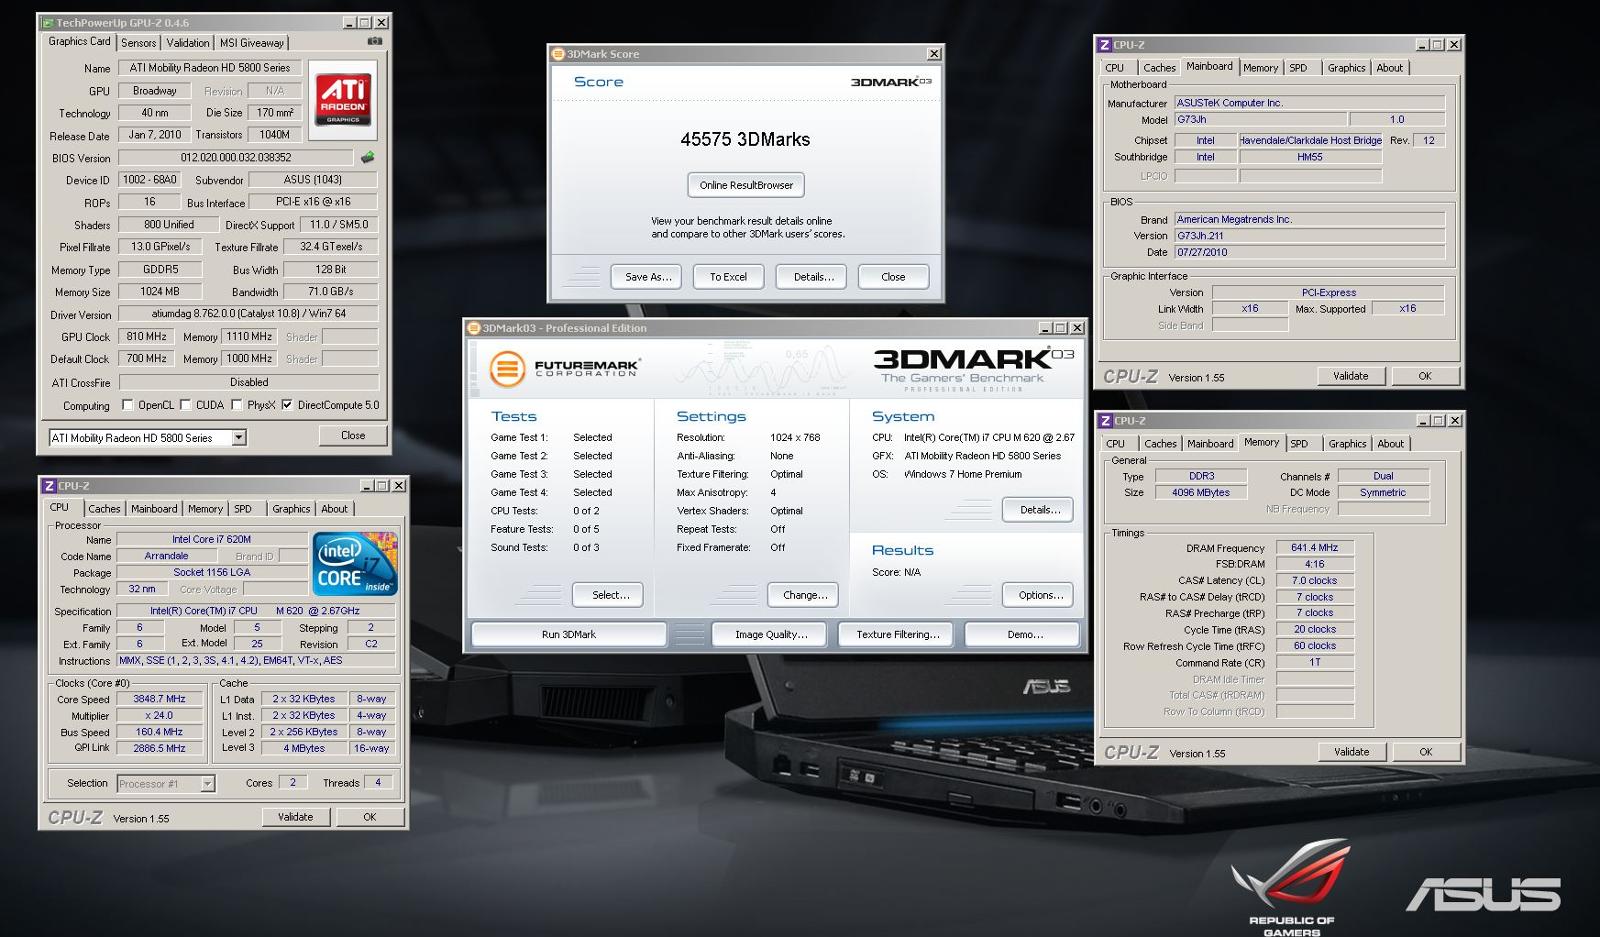Open Memory tab in CPU-Z Mainboard window
This screenshot has height=937, width=1600.
coord(1260,68)
